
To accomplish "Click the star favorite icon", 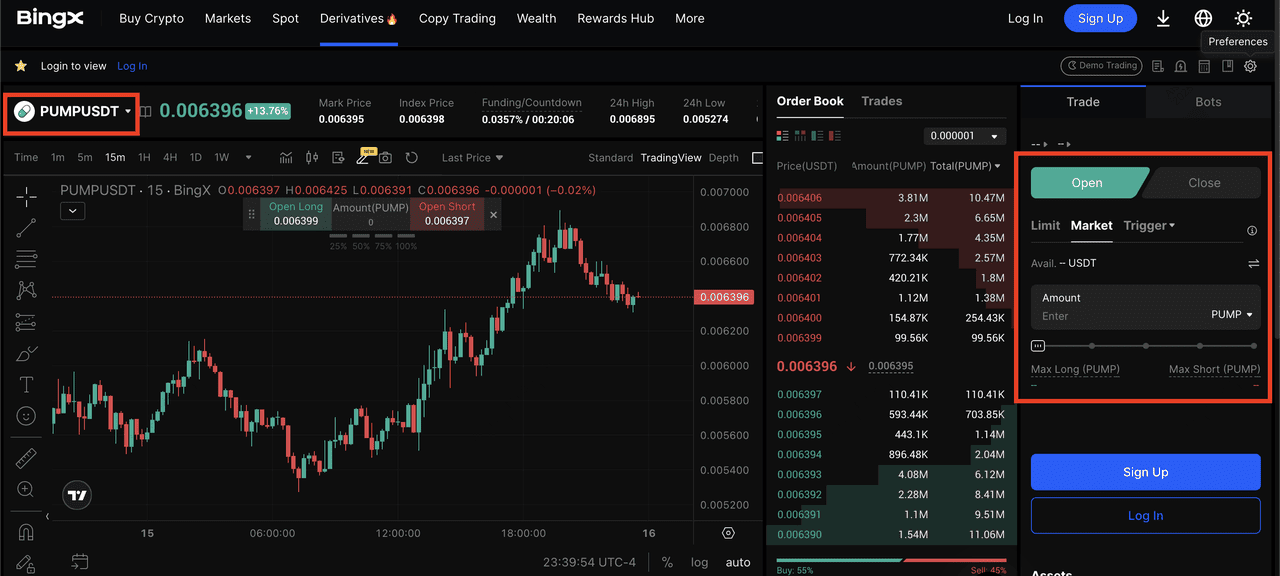I will click(21, 66).
